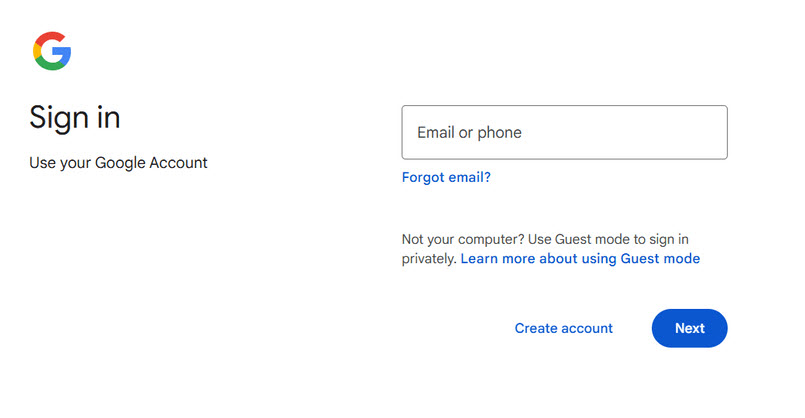Click the Sign in heading text
This screenshot has width=805, height=418.
[75, 118]
